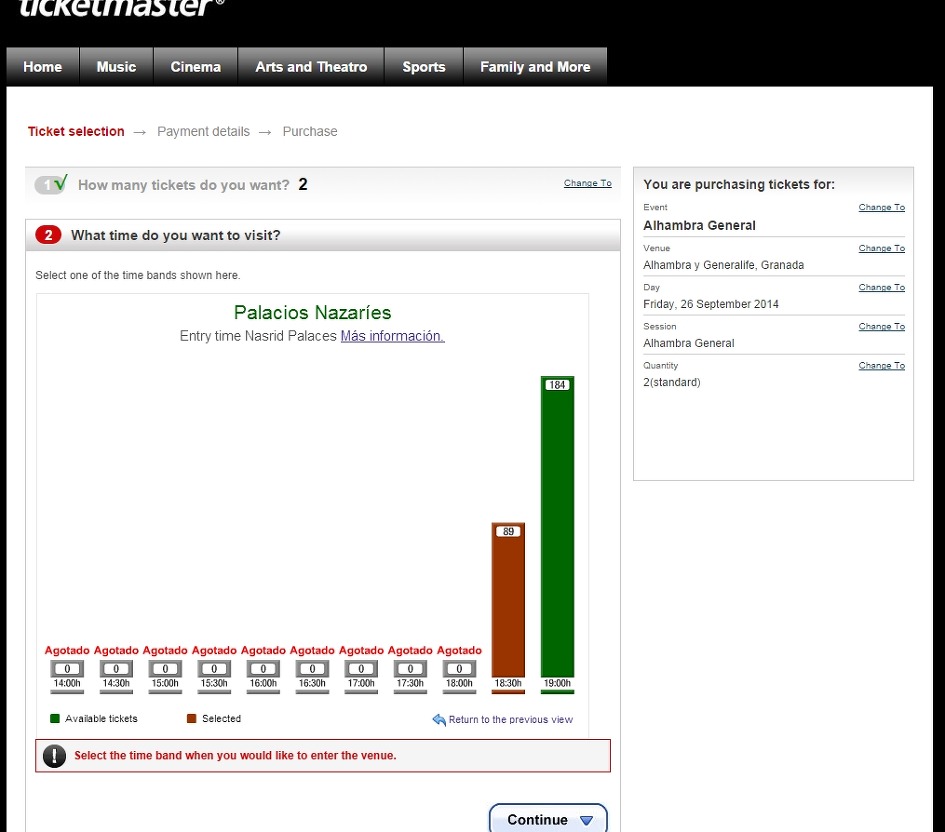Open the Más información link
Screen dimensions: 945x832
pos(392,336)
